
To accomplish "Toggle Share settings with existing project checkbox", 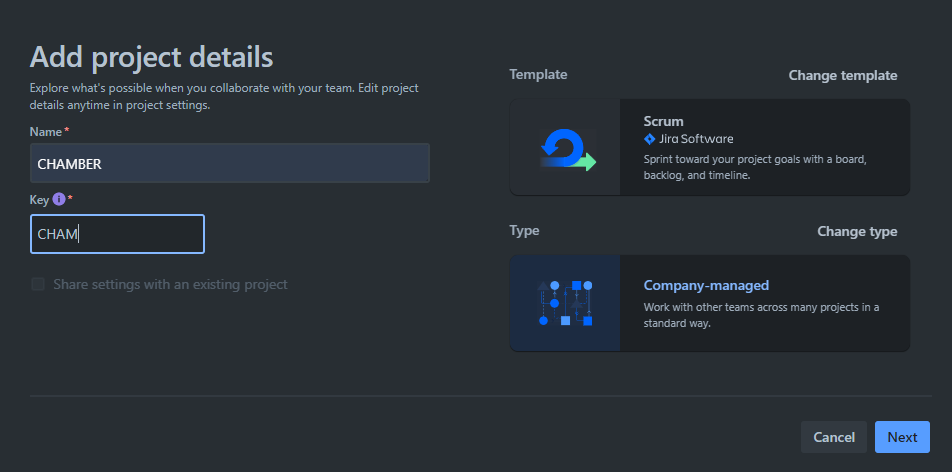I will 38,284.
